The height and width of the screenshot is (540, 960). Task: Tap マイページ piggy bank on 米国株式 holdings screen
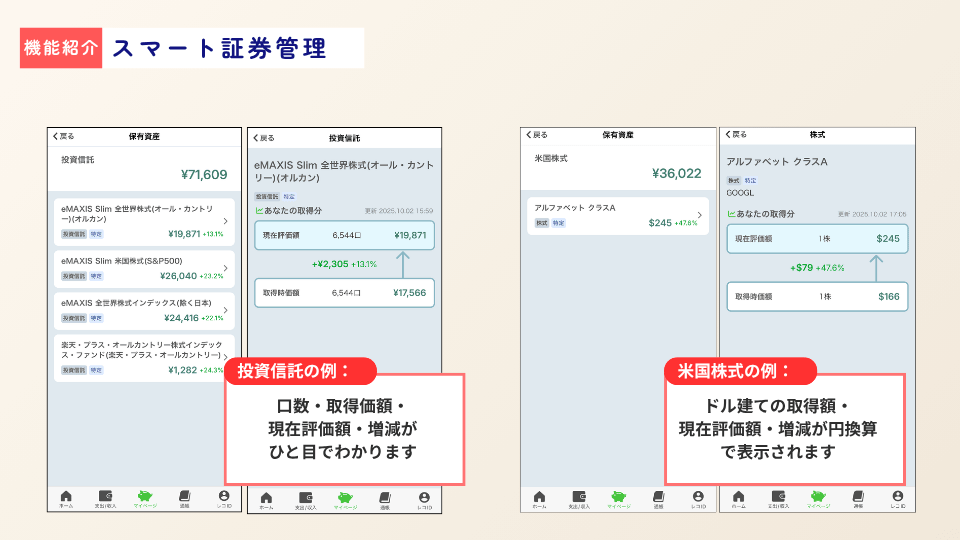tap(618, 497)
